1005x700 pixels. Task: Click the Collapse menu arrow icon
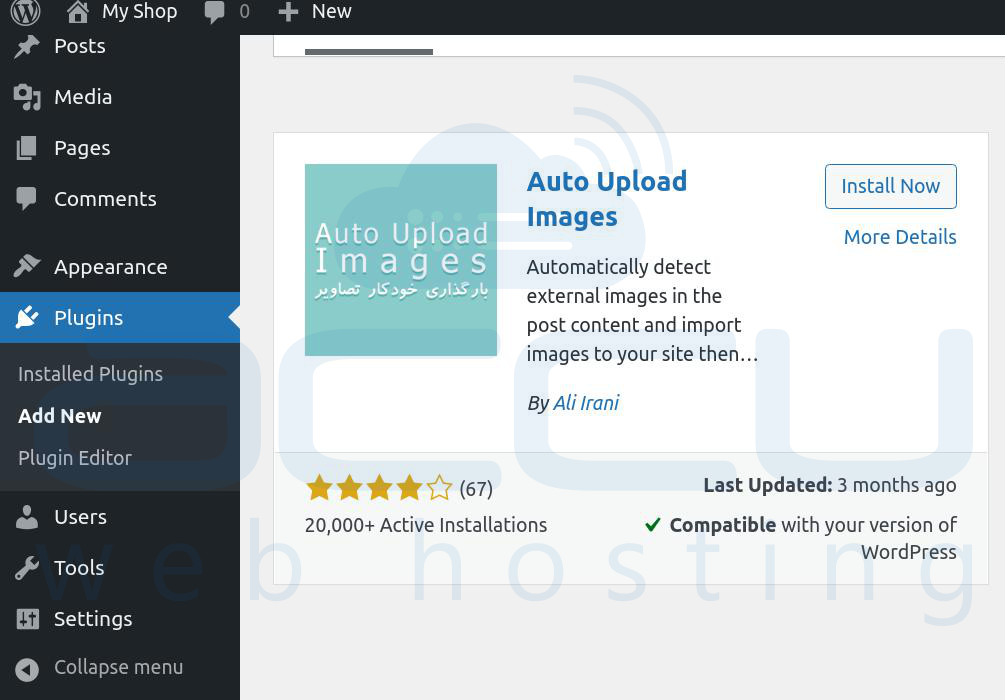pyautogui.click(x=27, y=669)
